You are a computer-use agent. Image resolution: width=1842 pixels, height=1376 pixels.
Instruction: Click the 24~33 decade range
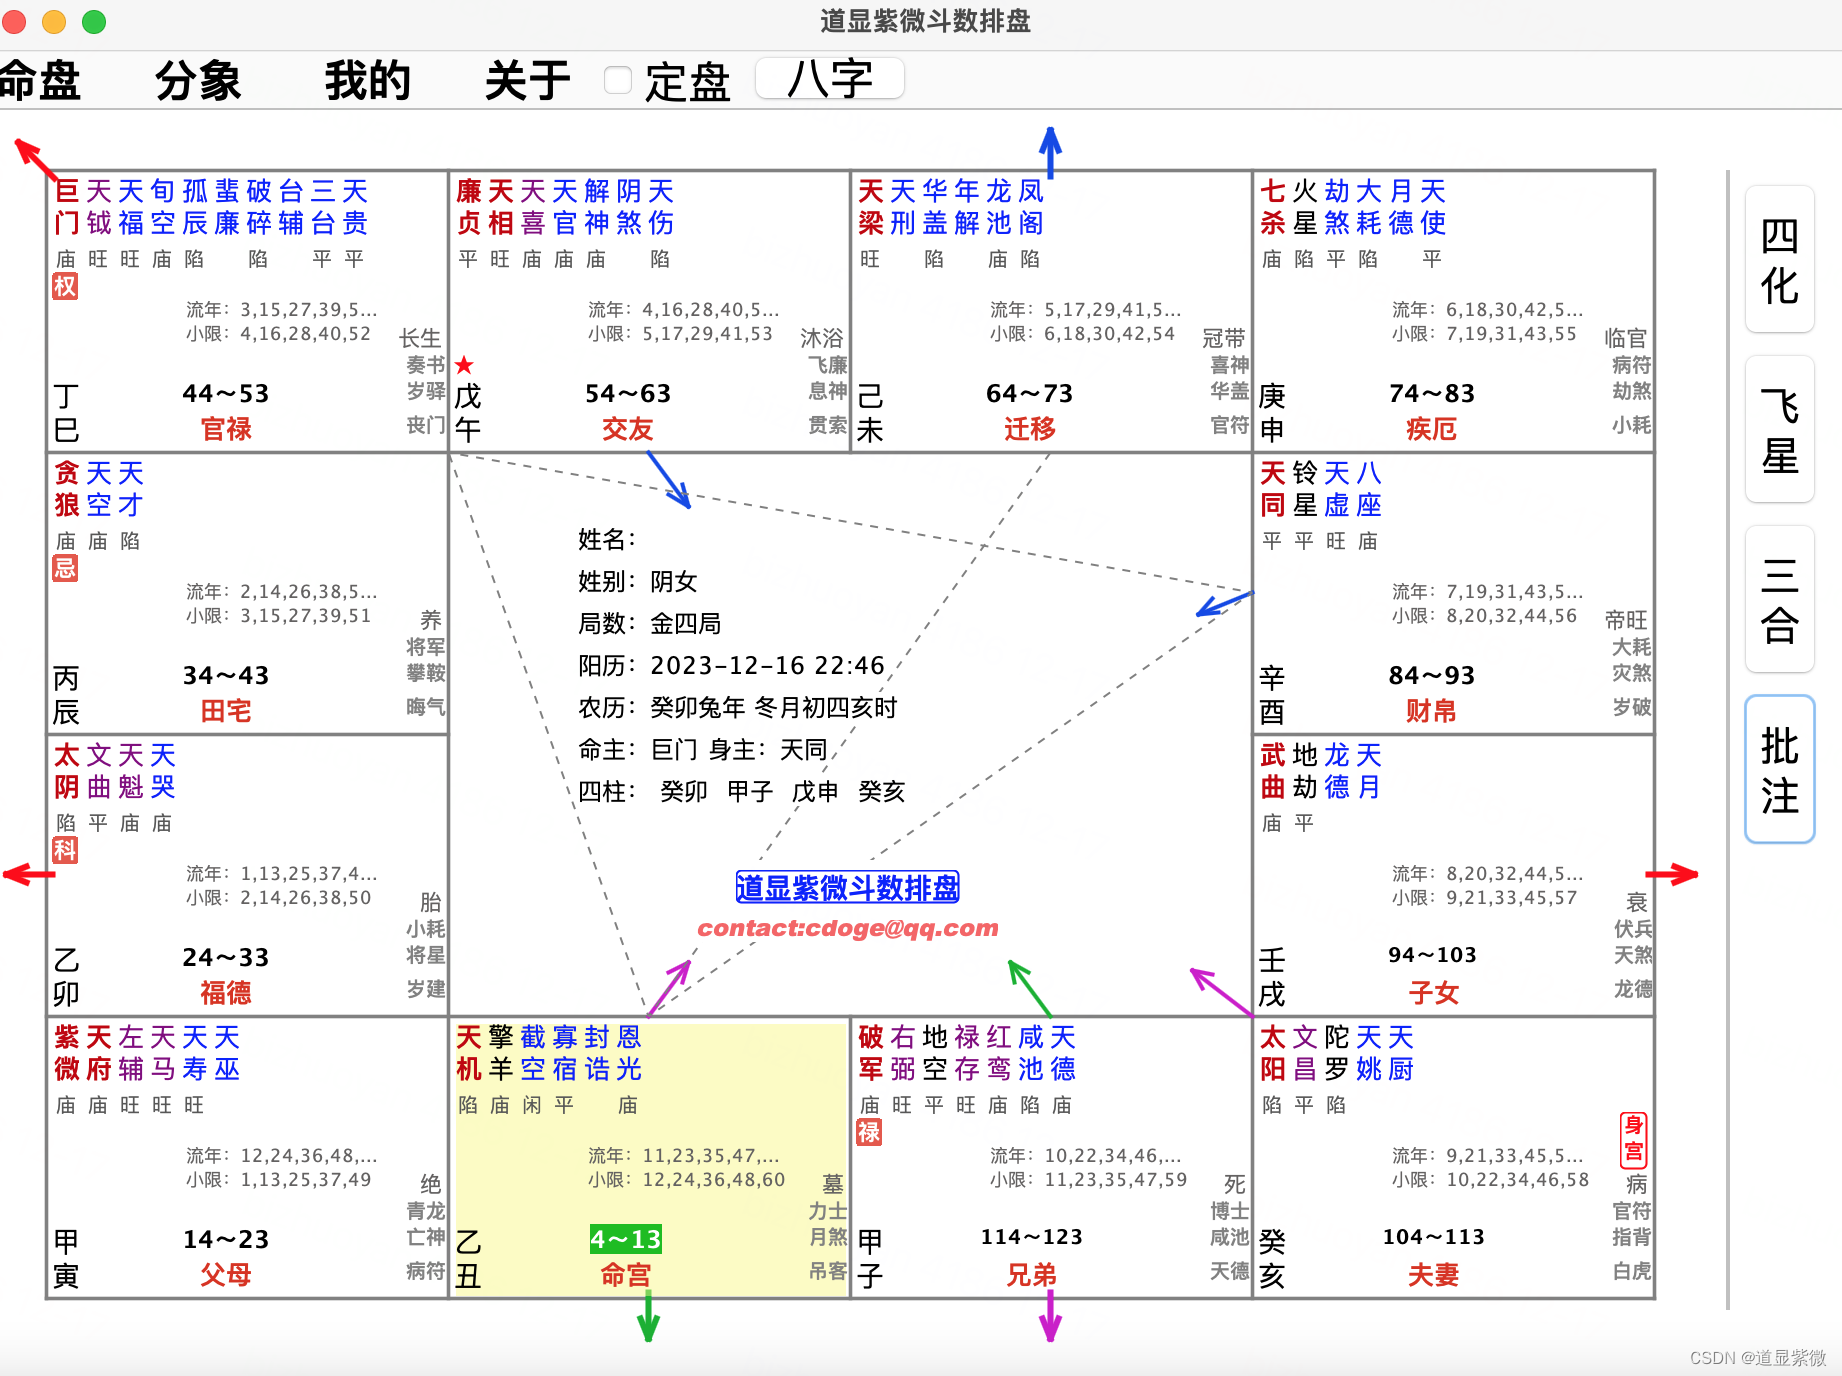pos(226,958)
